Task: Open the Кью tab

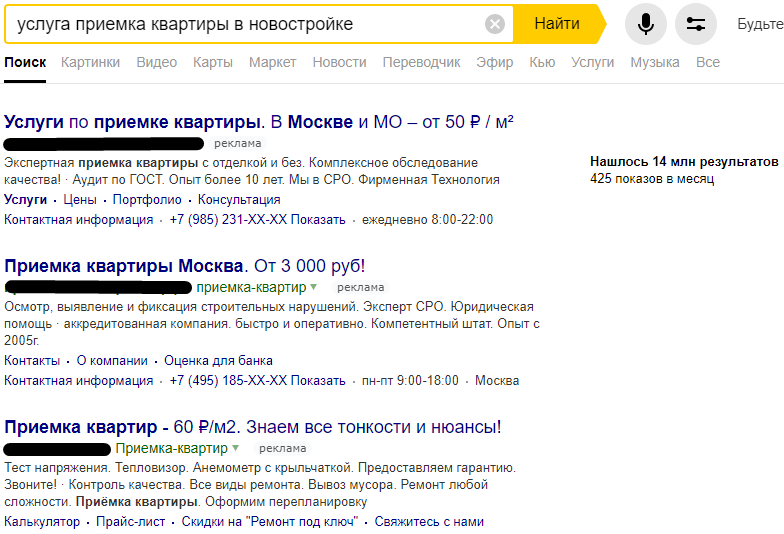Action: 542,62
